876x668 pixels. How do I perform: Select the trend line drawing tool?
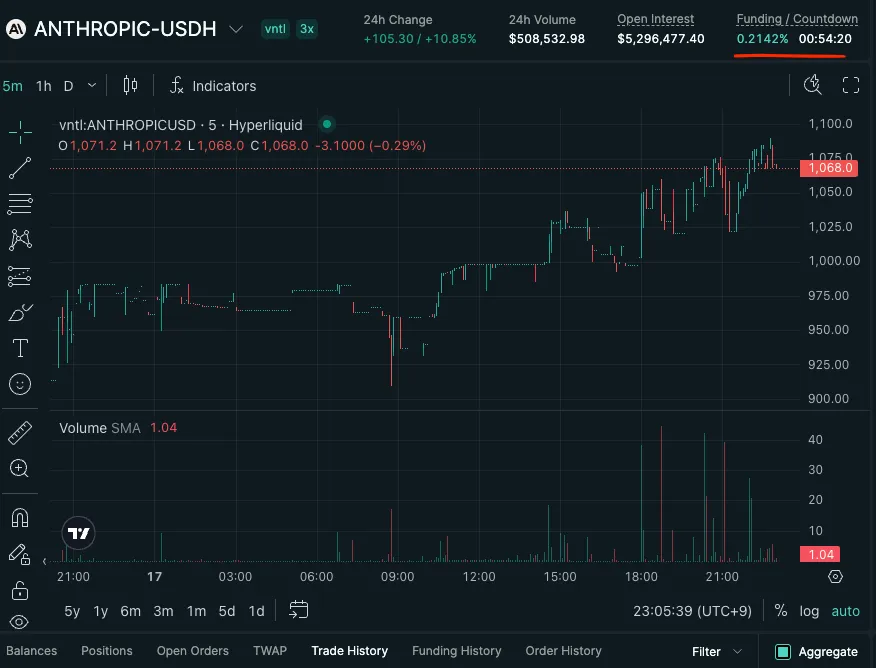click(20, 168)
